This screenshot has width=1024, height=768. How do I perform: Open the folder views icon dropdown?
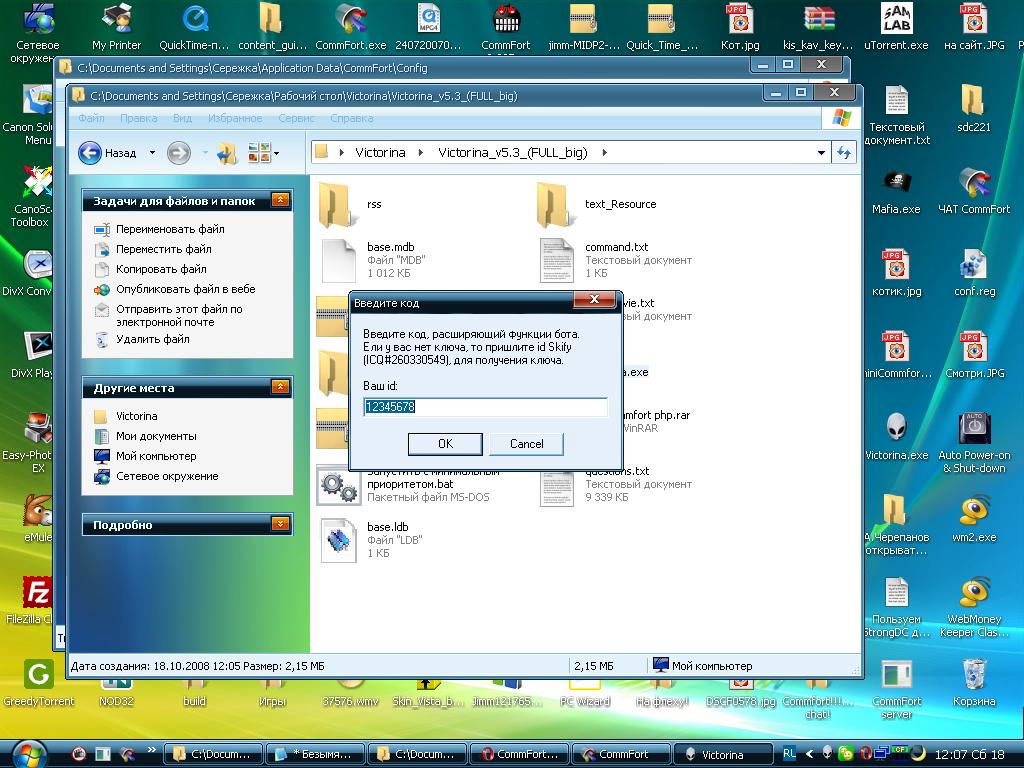click(x=263, y=153)
